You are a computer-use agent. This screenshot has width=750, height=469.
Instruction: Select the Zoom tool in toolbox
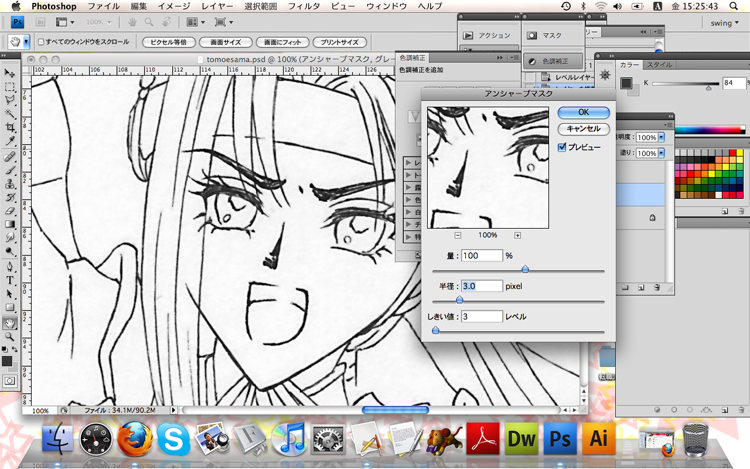[x=9, y=337]
